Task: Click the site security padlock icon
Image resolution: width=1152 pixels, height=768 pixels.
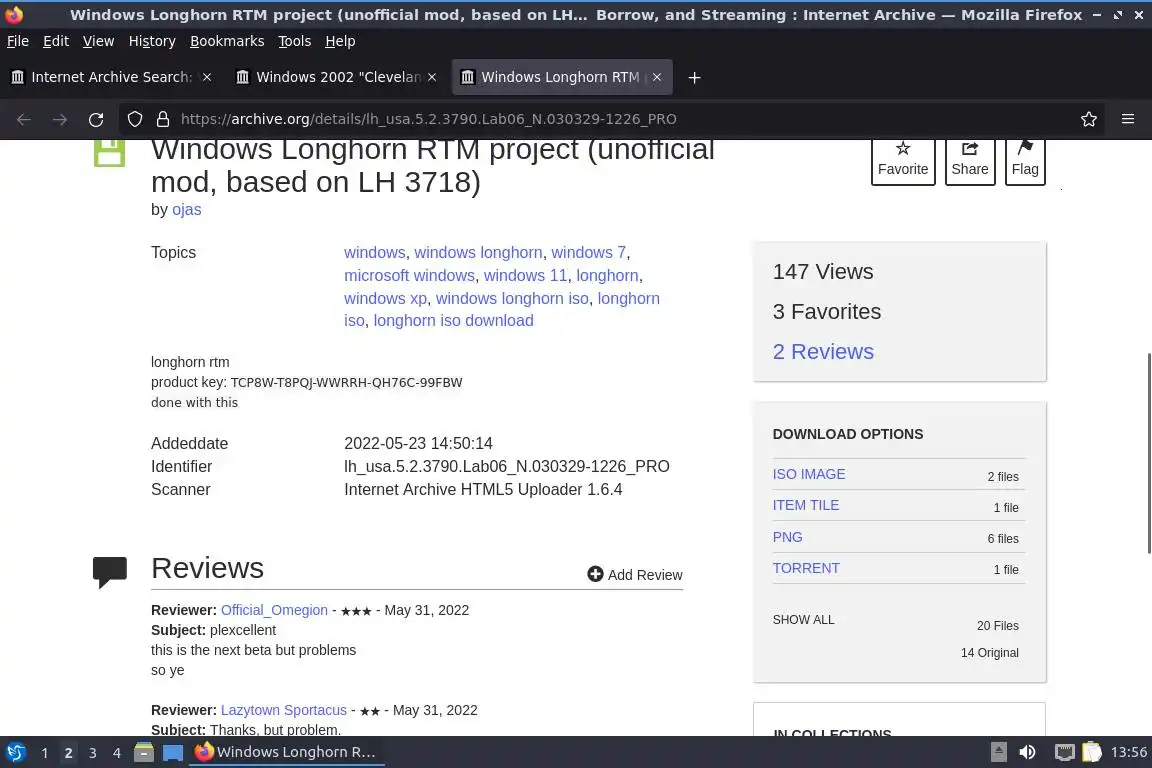Action: tap(162, 119)
